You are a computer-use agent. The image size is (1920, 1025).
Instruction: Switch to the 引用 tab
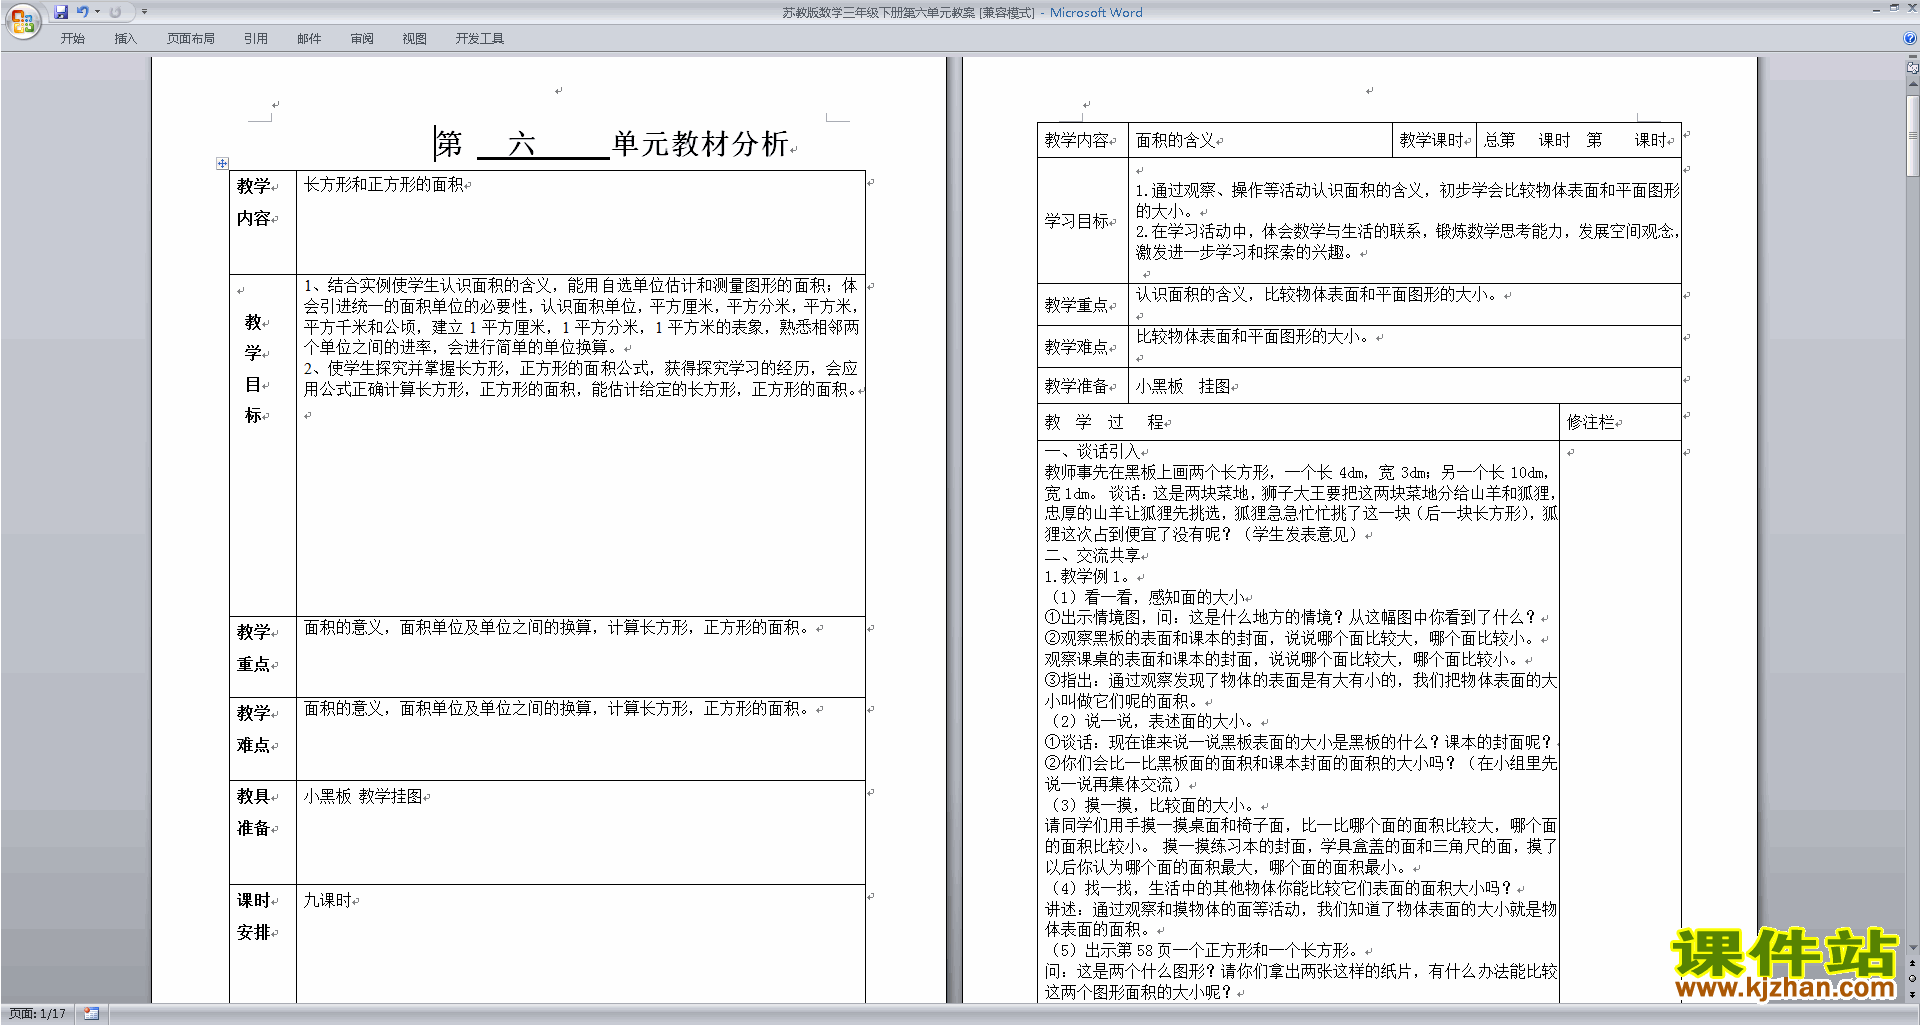256,39
